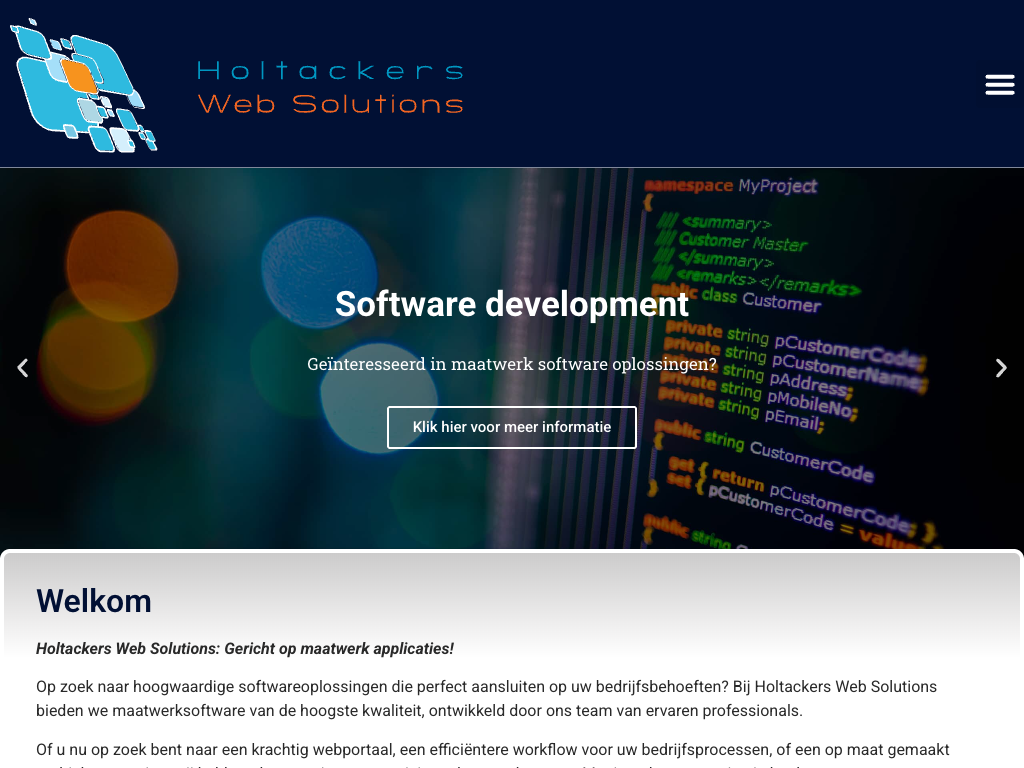Image resolution: width=1024 pixels, height=768 pixels.
Task: Click the "Welkom" heading
Action: point(94,601)
